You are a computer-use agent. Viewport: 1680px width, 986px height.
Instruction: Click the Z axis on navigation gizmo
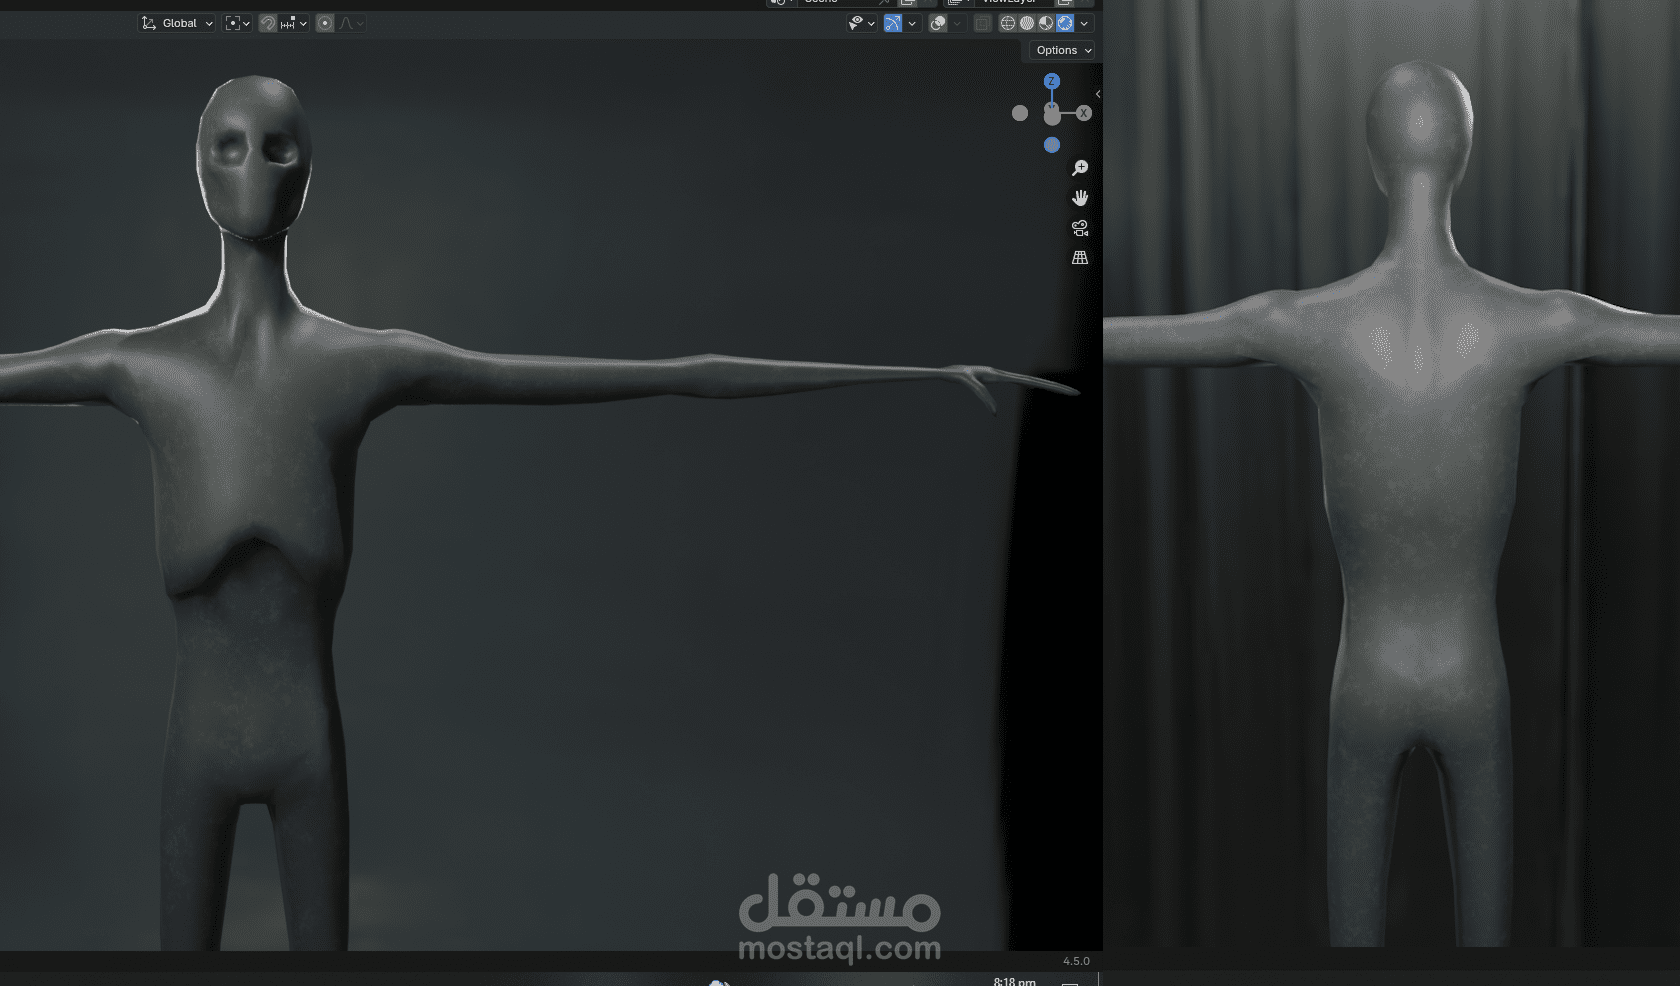pos(1051,81)
